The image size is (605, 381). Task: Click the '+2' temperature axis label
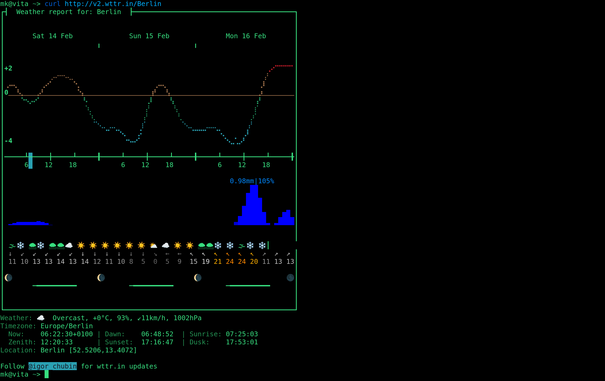tap(8, 68)
